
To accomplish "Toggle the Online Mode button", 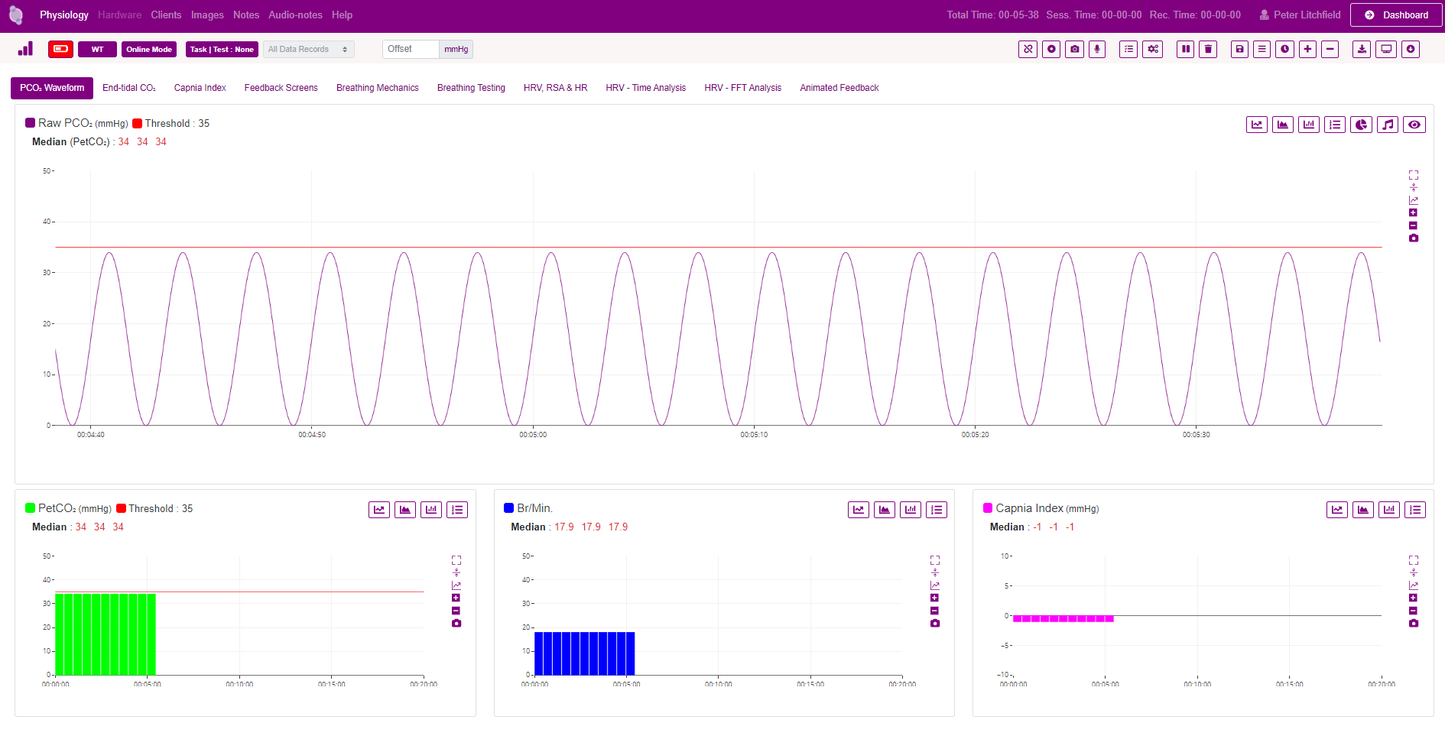I will click(149, 49).
